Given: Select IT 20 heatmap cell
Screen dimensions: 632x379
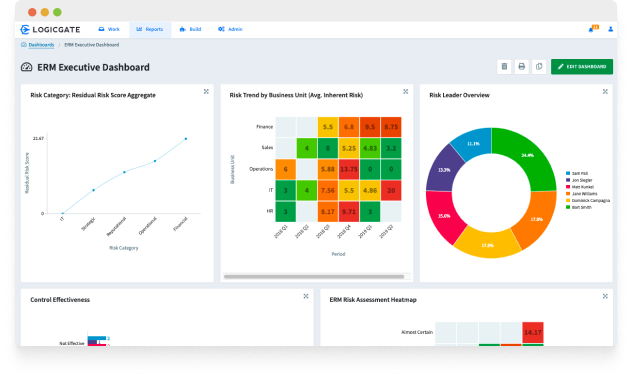Looking at the screenshot, I should click(x=391, y=190).
